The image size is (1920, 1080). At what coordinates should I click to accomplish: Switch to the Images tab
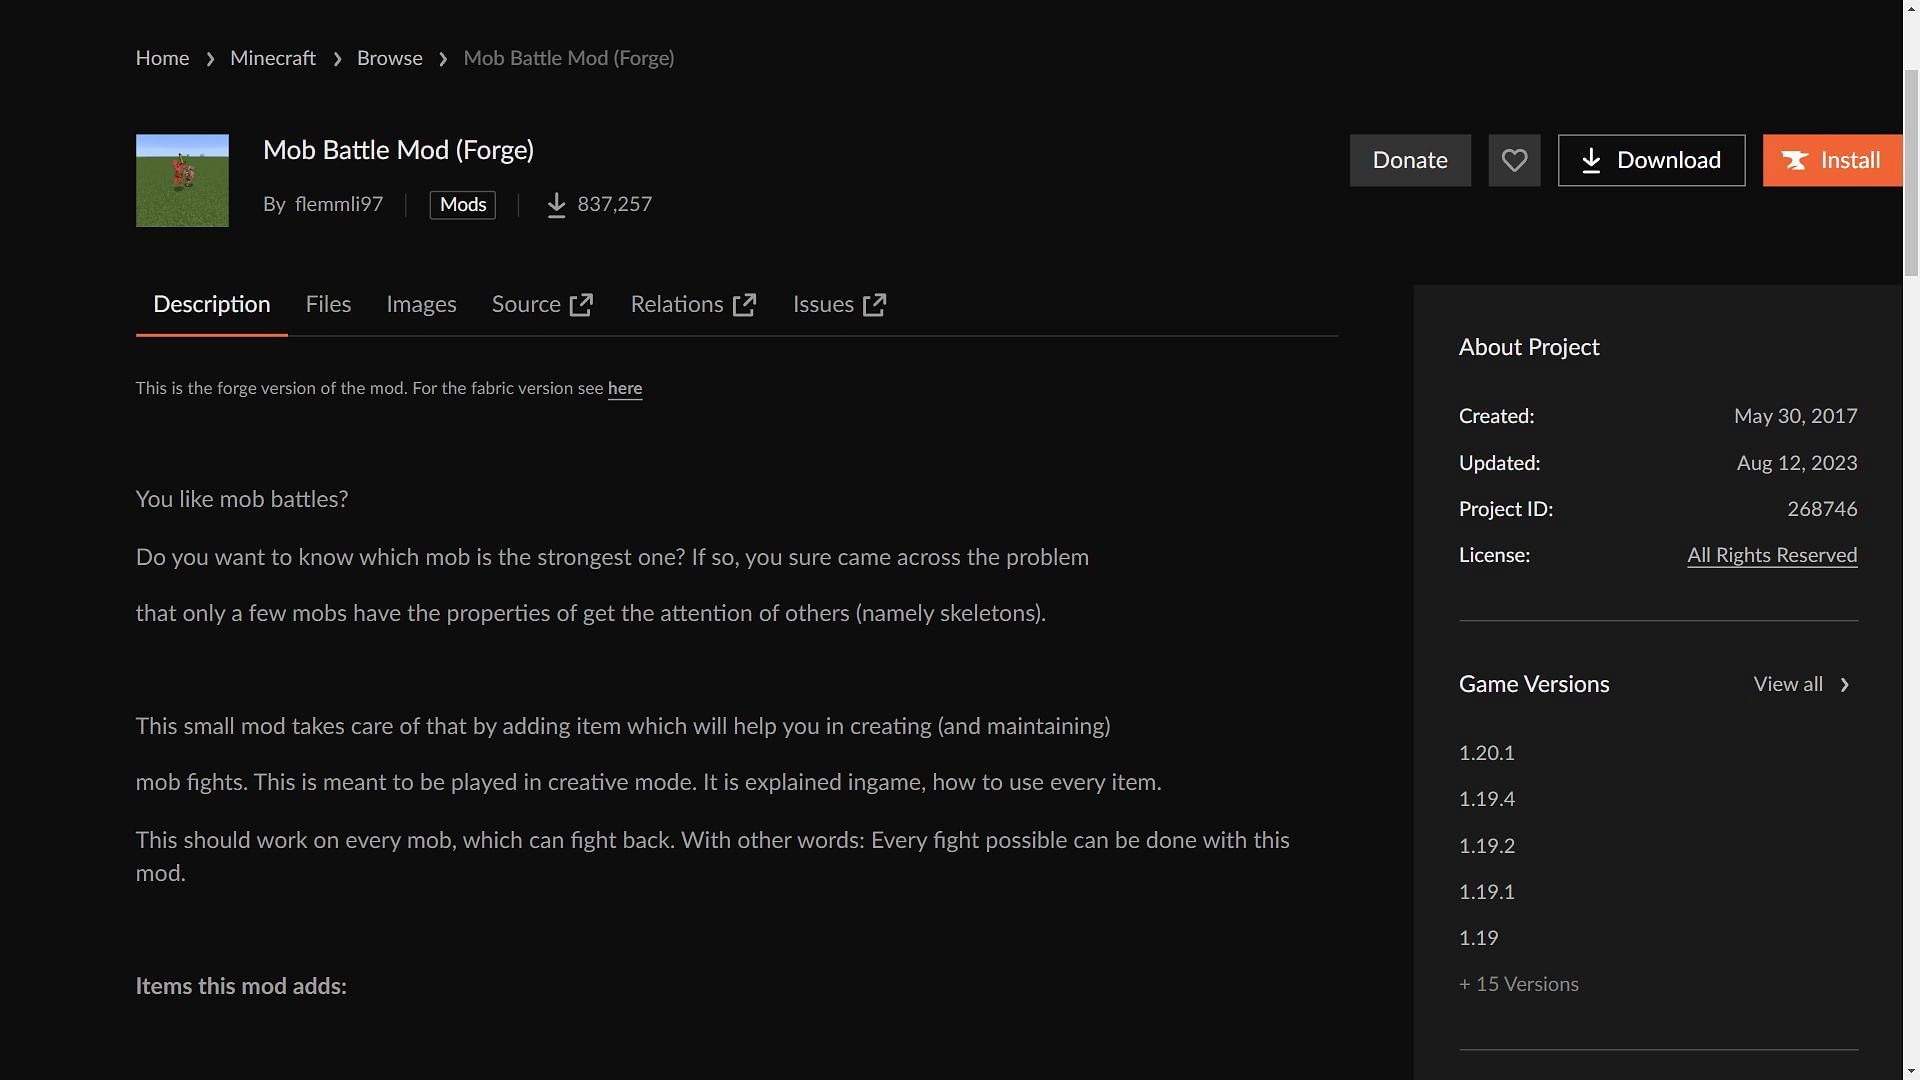(421, 303)
